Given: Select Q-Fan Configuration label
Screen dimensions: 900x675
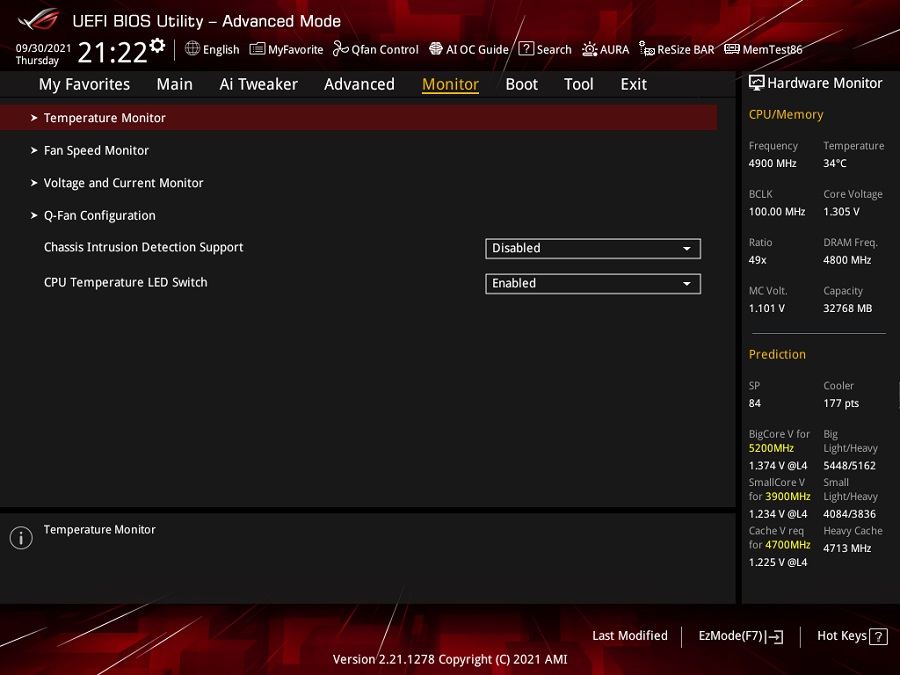Looking at the screenshot, I should click(x=100, y=216).
